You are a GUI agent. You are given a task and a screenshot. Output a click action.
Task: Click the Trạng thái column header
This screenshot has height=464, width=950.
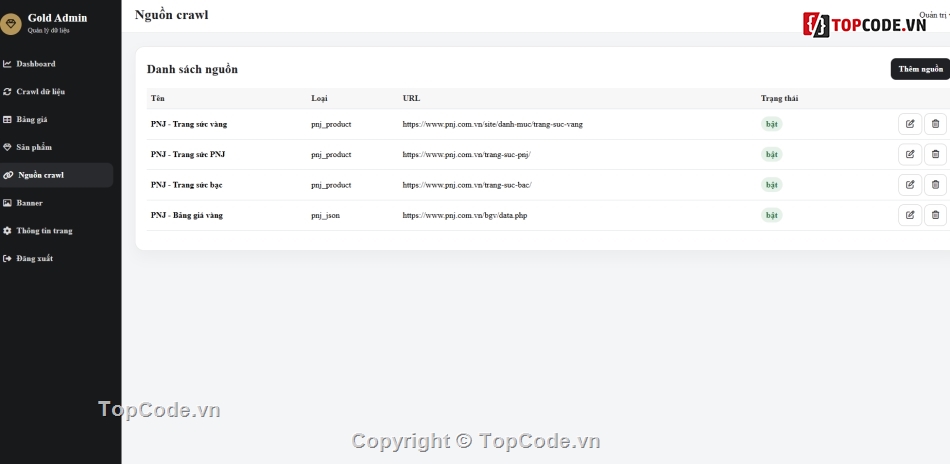(779, 98)
